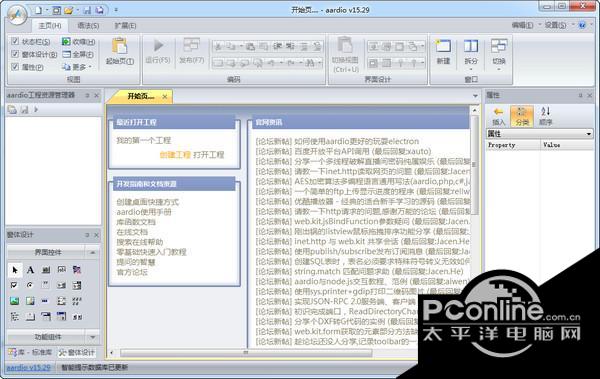Viewport: 600px width, 379px height.
Task: Click the horizontal scrollbar under start page
Action: tap(246, 353)
